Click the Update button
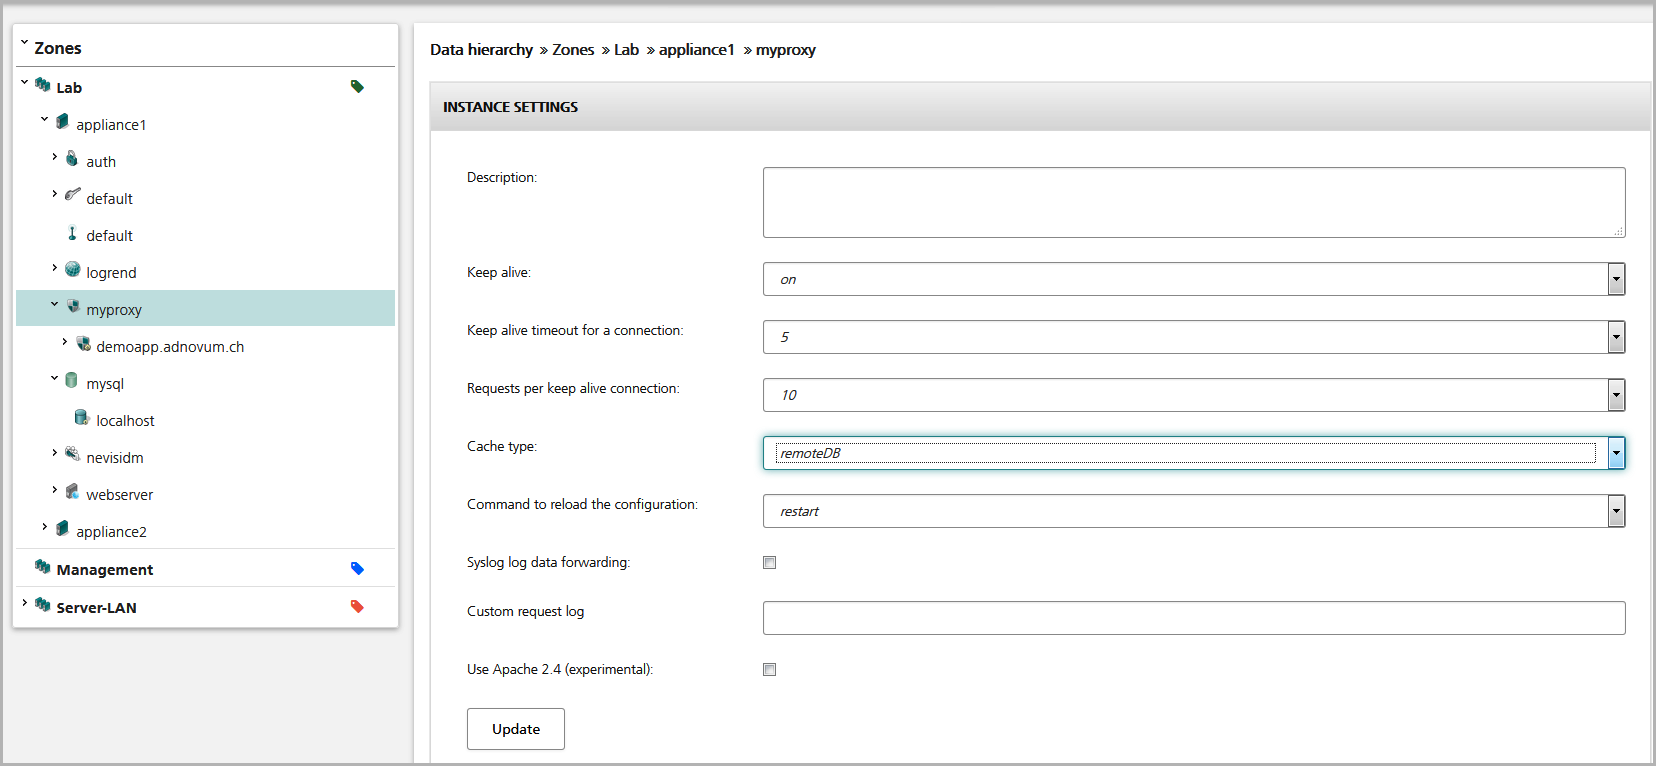The height and width of the screenshot is (766, 1656). (516, 729)
